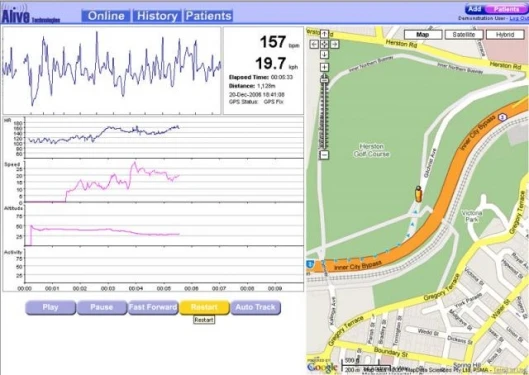
Task: Click the Add button
Action: (x=474, y=9)
